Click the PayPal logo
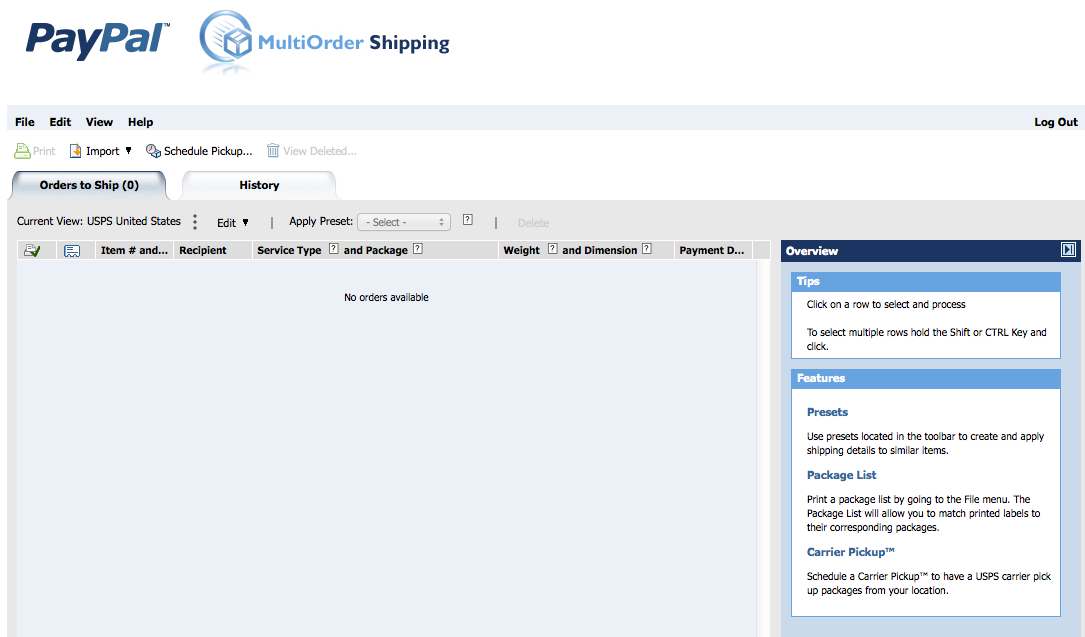Image resolution: width=1085 pixels, height=637 pixels. pyautogui.click(x=98, y=40)
